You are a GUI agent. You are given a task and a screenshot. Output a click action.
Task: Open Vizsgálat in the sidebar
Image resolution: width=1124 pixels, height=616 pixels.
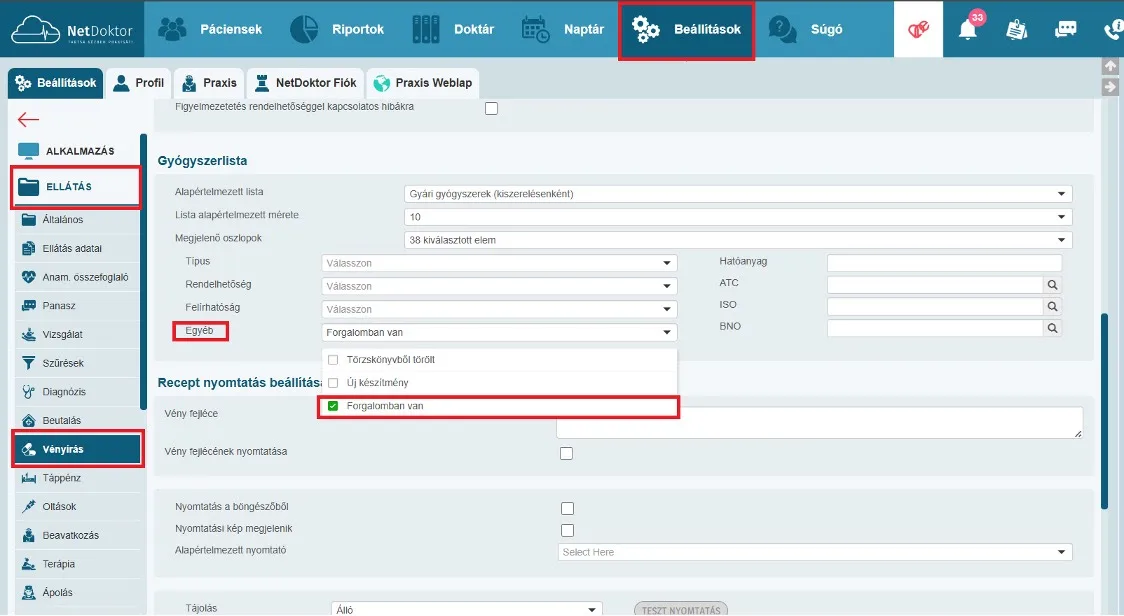(77, 334)
